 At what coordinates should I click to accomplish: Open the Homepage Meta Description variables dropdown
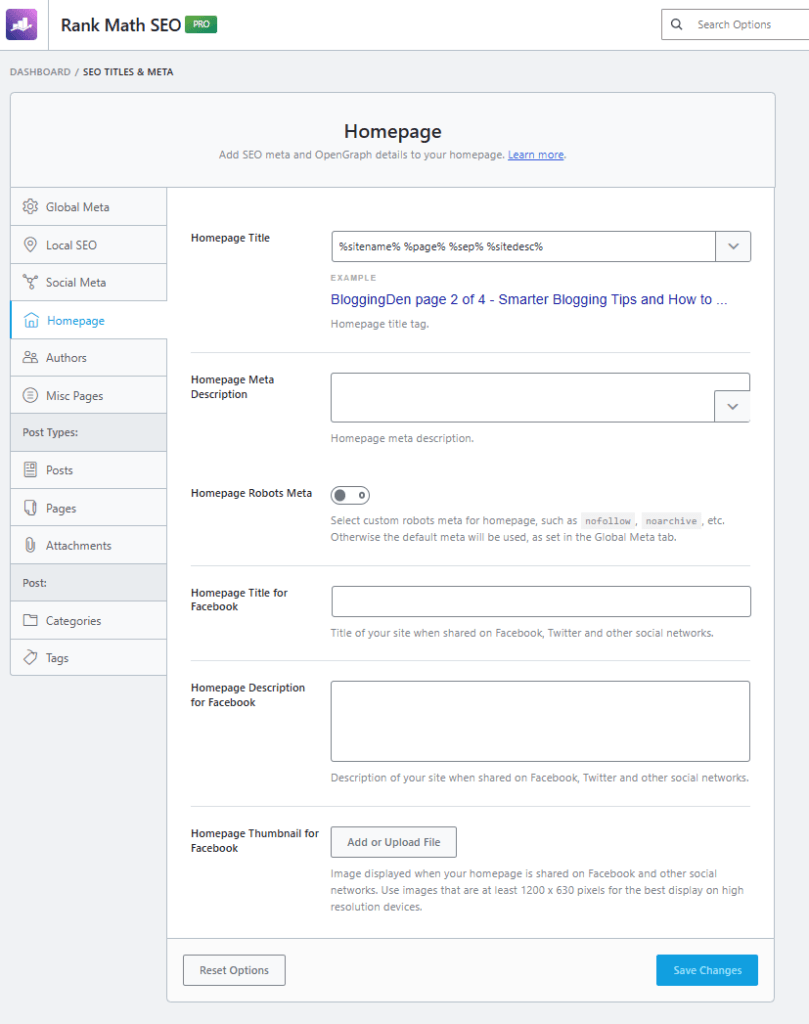733,406
